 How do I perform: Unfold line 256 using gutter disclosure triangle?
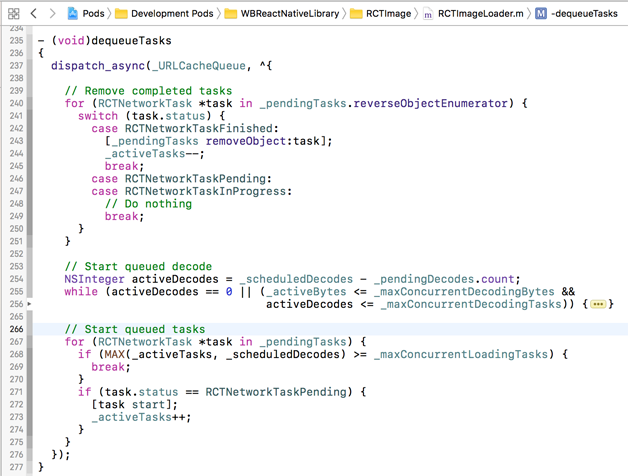(30, 304)
